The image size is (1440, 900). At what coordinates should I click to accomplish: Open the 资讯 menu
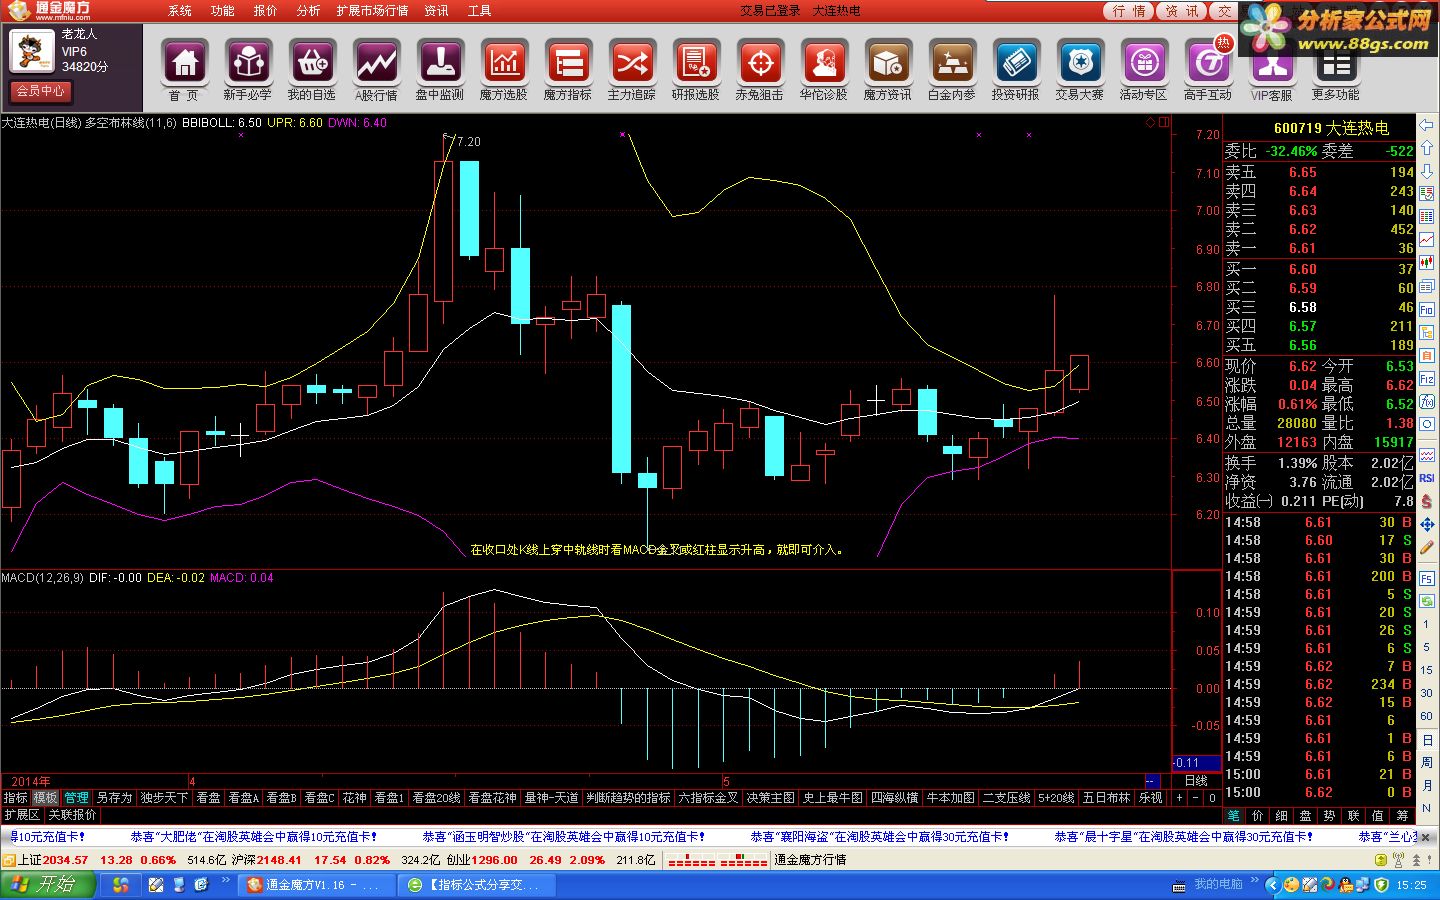click(437, 11)
